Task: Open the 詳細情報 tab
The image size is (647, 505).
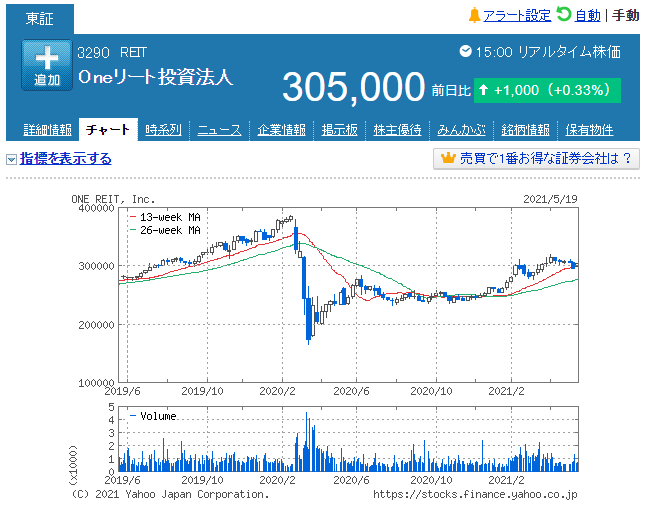Action: [x=47, y=130]
